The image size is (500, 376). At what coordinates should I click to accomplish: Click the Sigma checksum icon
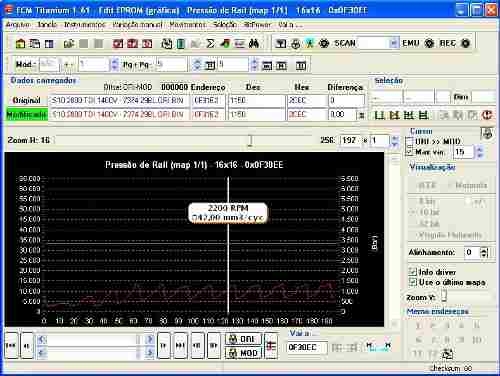tap(210, 43)
